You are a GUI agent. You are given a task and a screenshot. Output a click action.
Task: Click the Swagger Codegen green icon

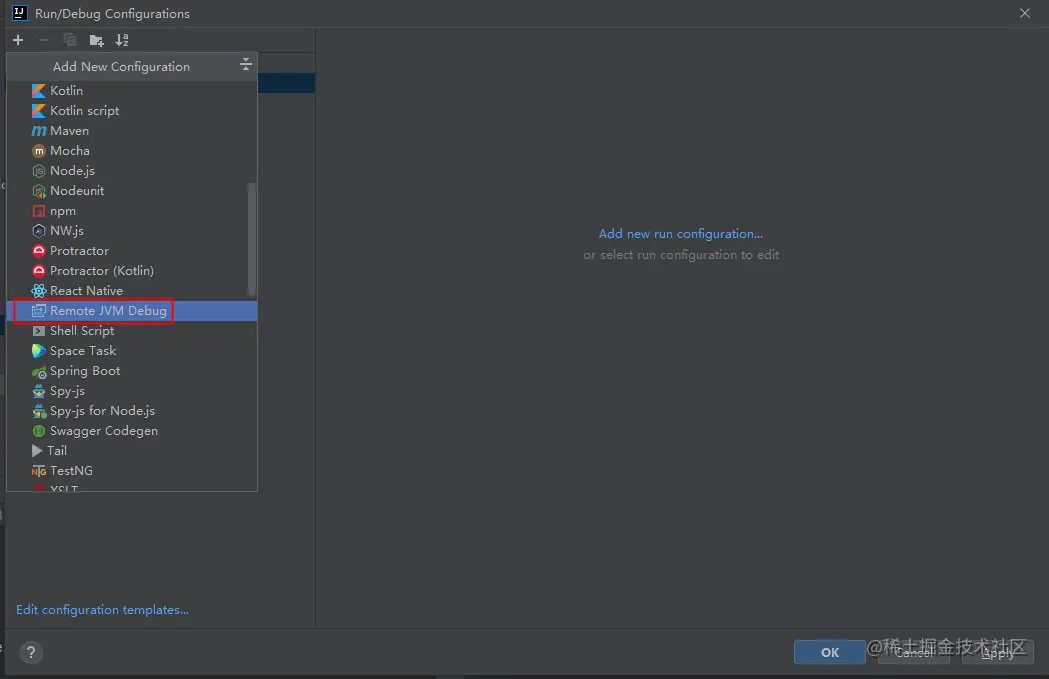click(x=39, y=431)
